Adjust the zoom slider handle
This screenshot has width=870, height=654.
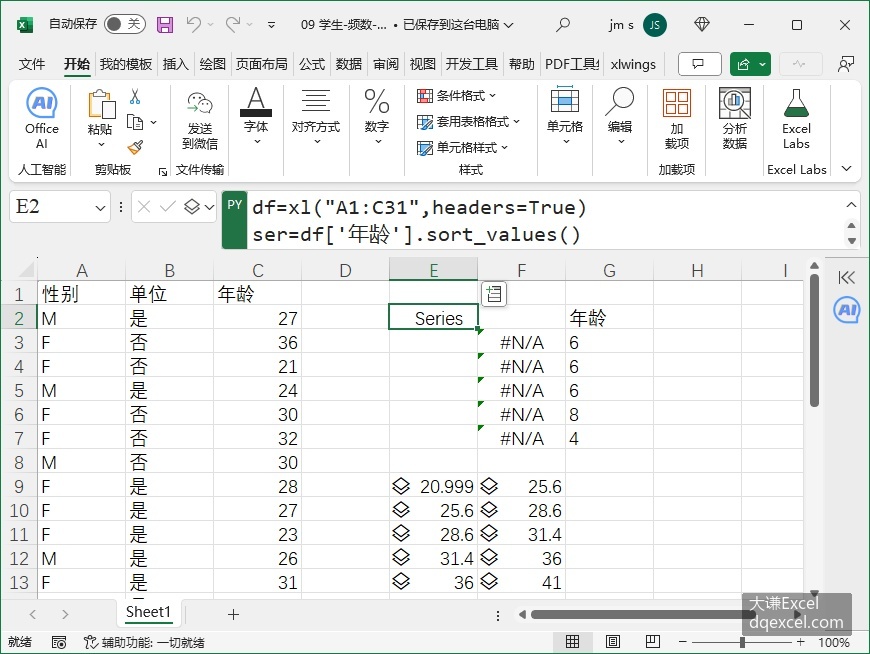742,642
